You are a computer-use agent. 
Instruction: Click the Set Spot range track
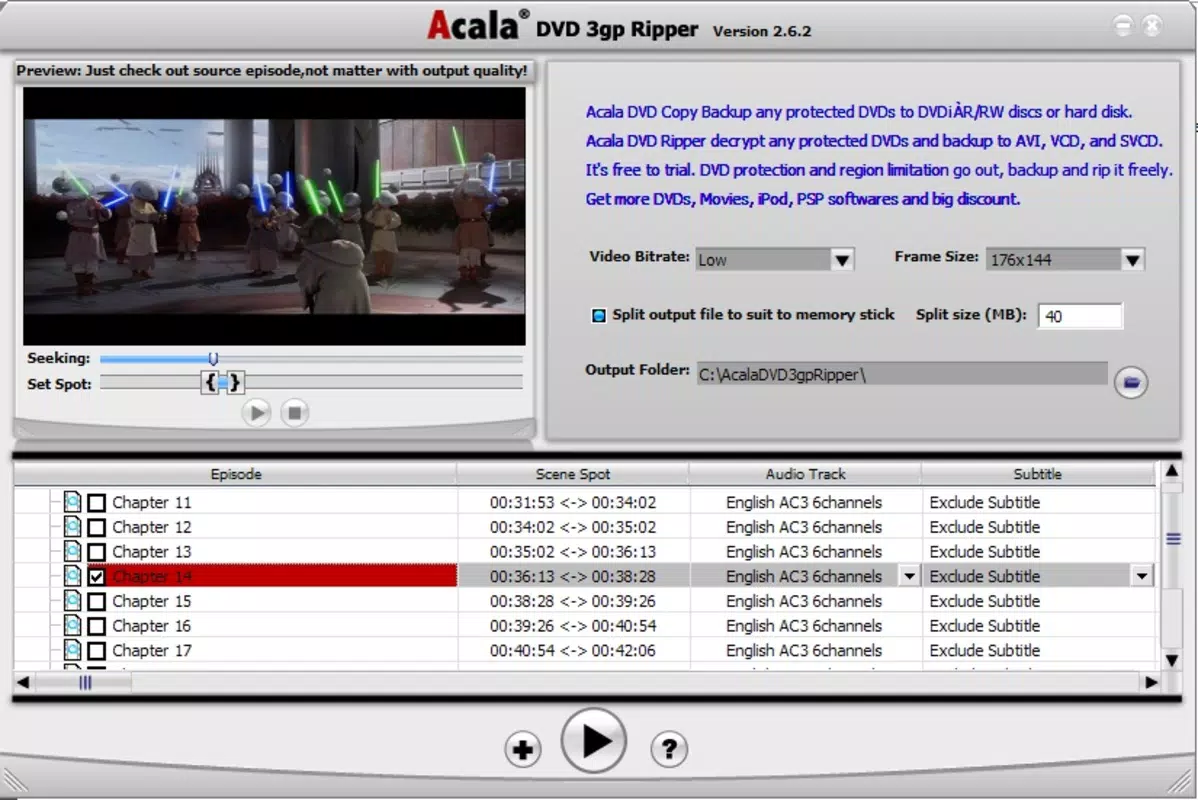point(311,382)
